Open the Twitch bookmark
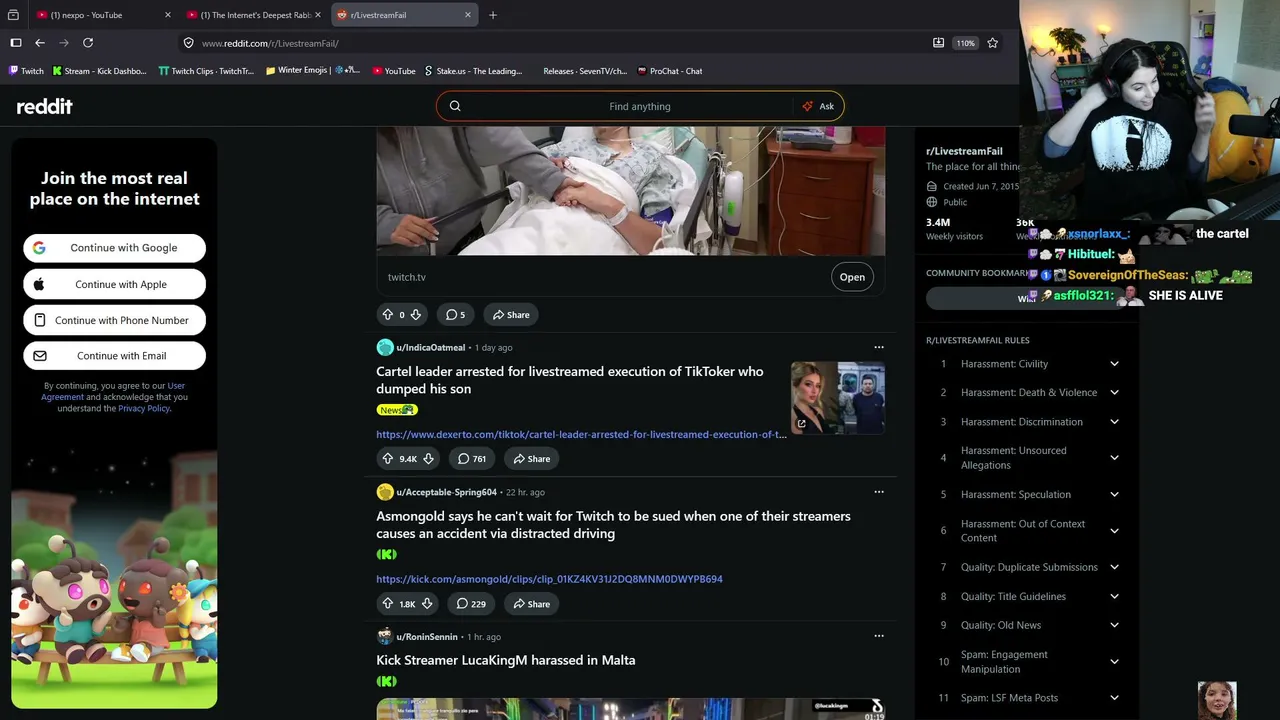This screenshot has width=1280, height=720. pos(26,71)
